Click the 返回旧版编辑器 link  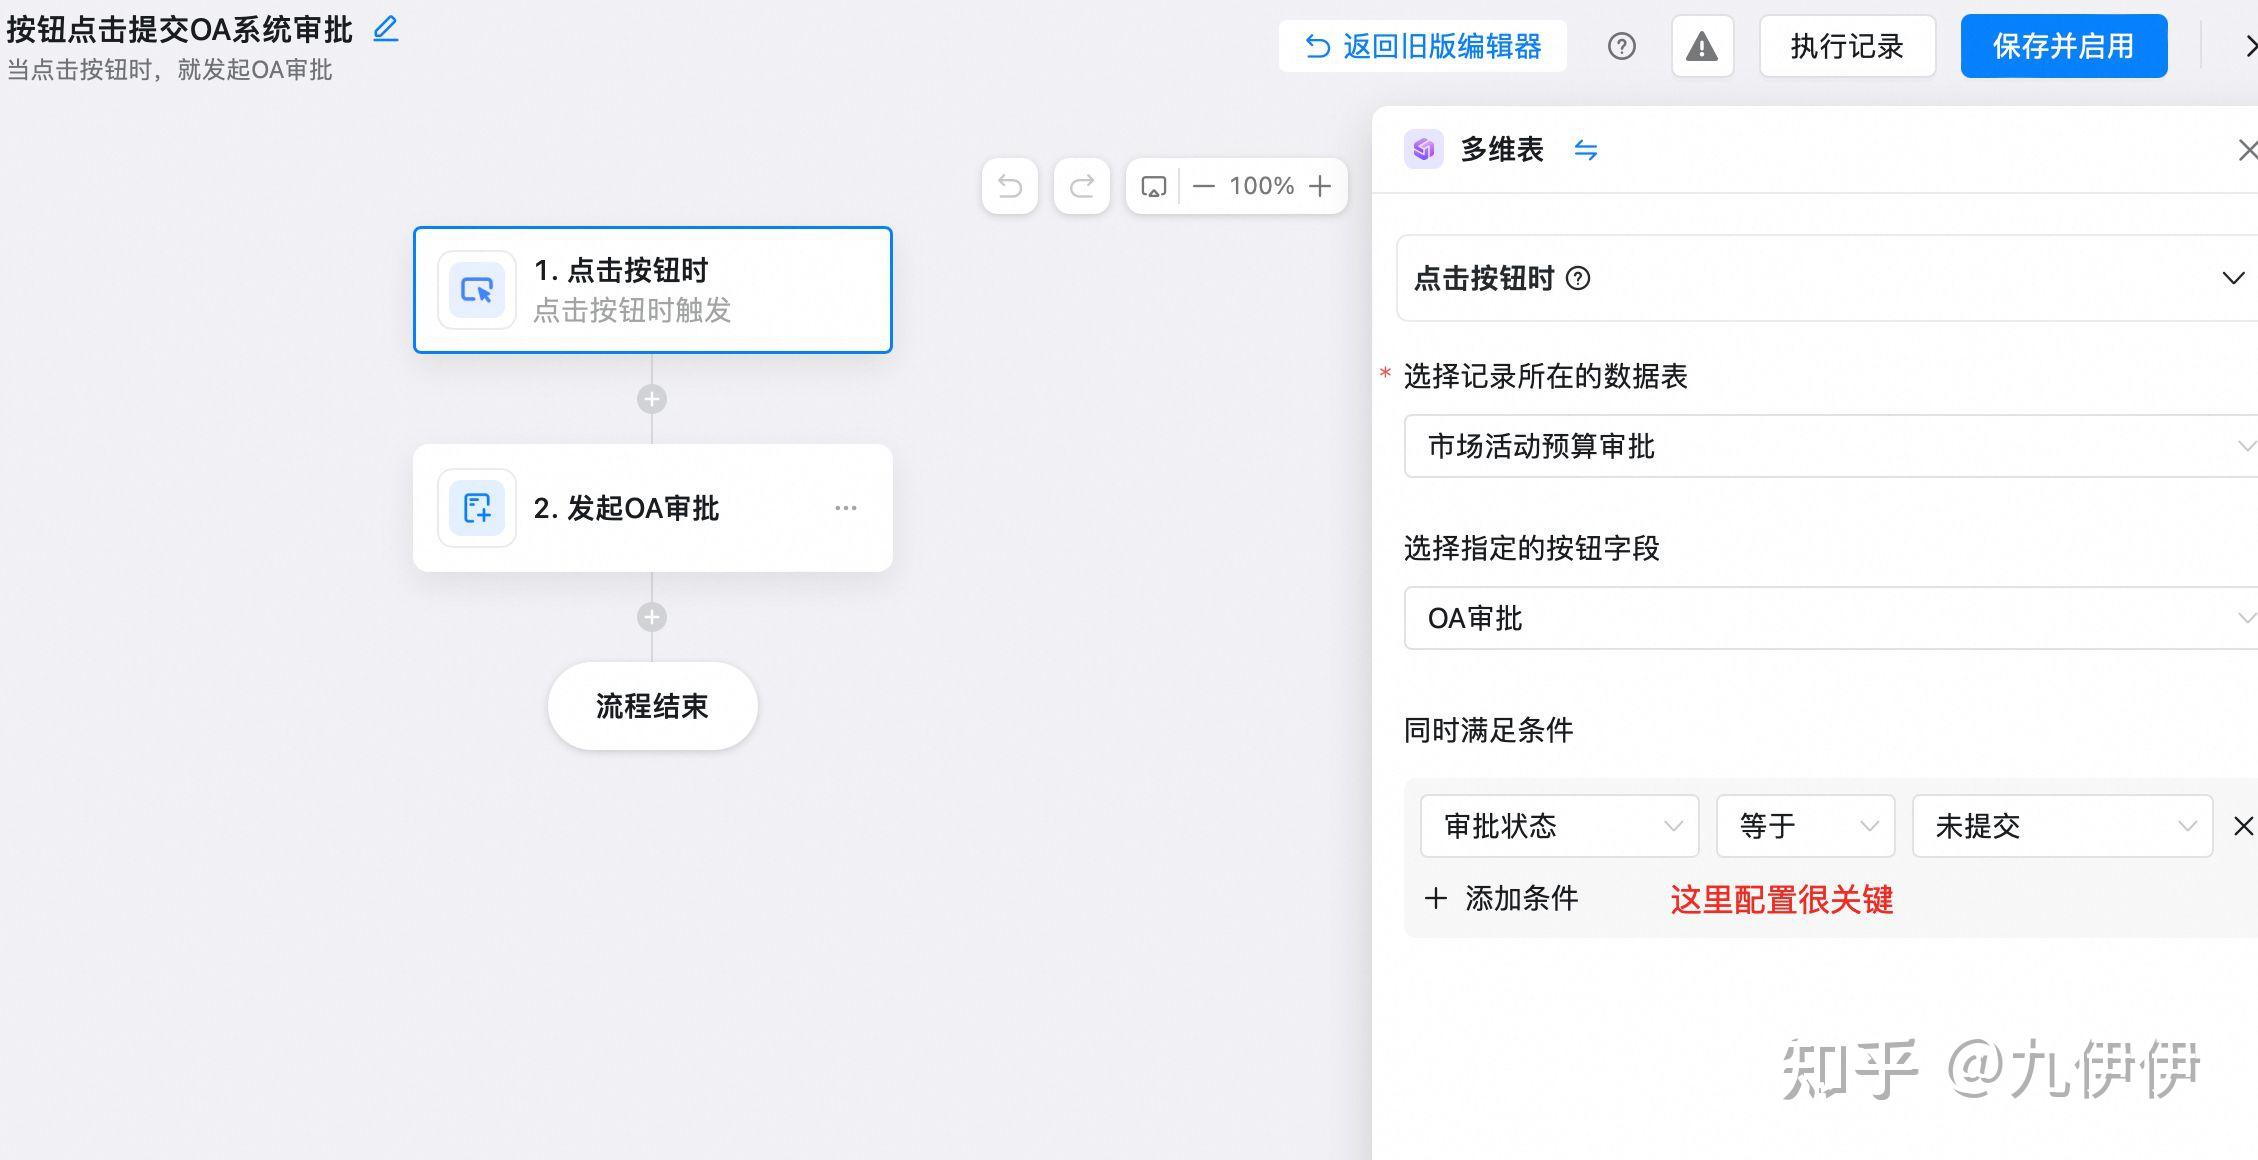click(1422, 46)
